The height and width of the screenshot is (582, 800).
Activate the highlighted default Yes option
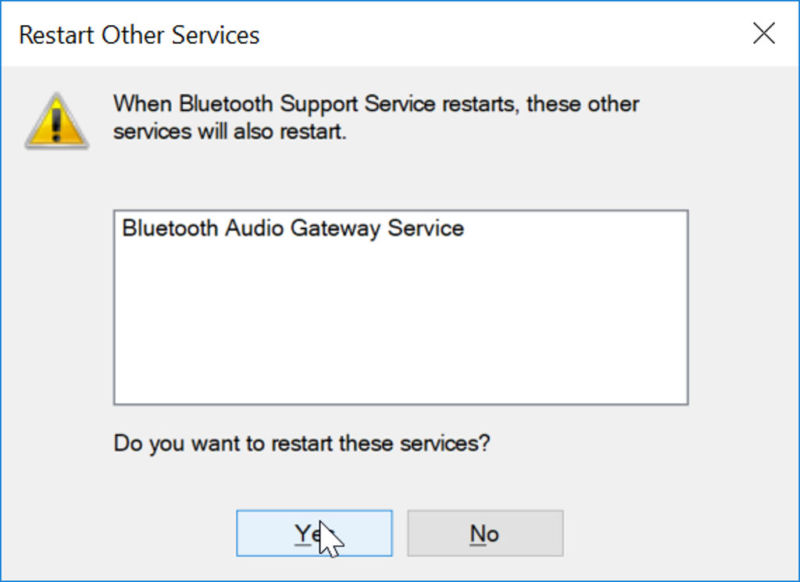point(313,532)
